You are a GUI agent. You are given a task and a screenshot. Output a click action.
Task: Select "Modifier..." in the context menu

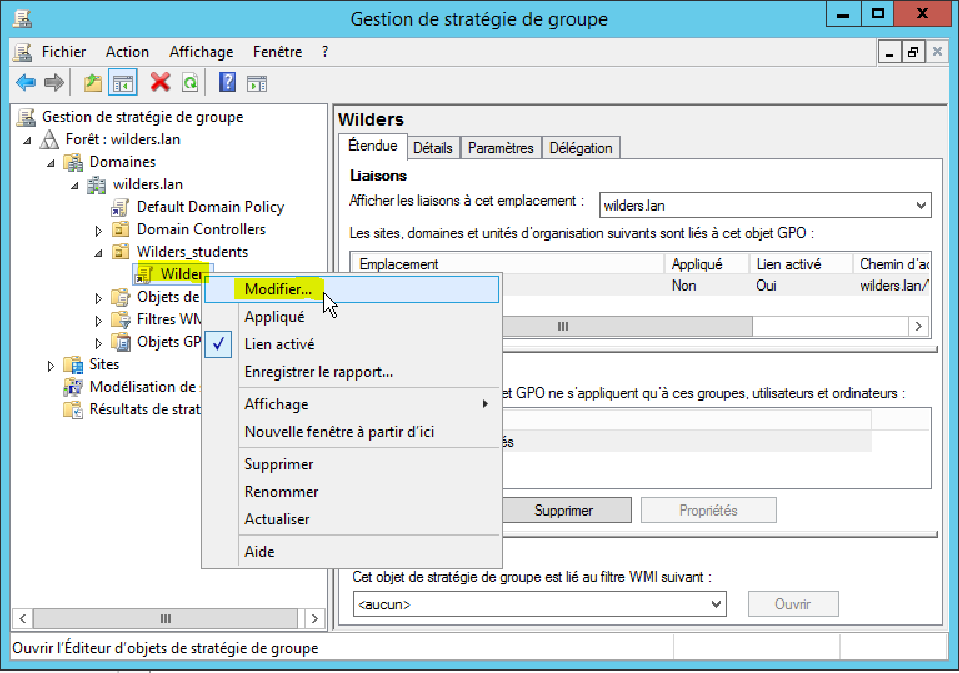pyautogui.click(x=278, y=289)
